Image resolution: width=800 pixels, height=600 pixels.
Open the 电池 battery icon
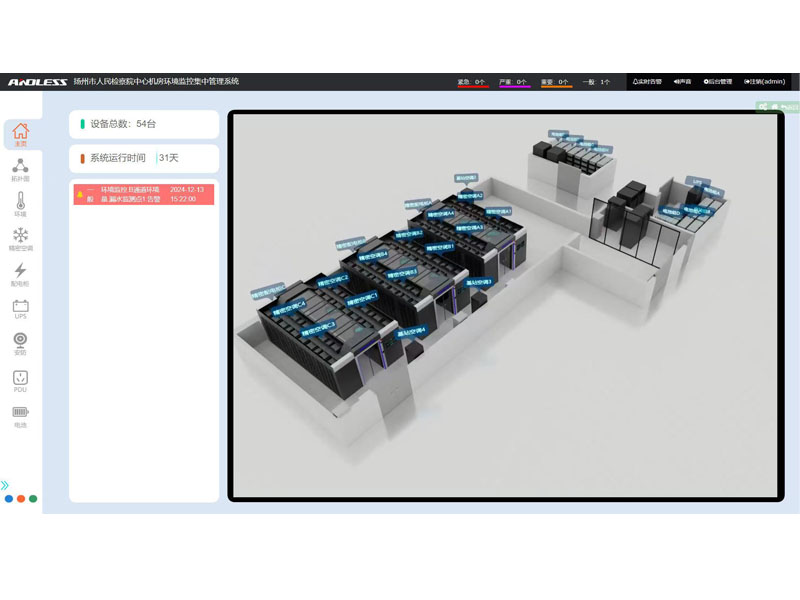pyautogui.click(x=20, y=415)
